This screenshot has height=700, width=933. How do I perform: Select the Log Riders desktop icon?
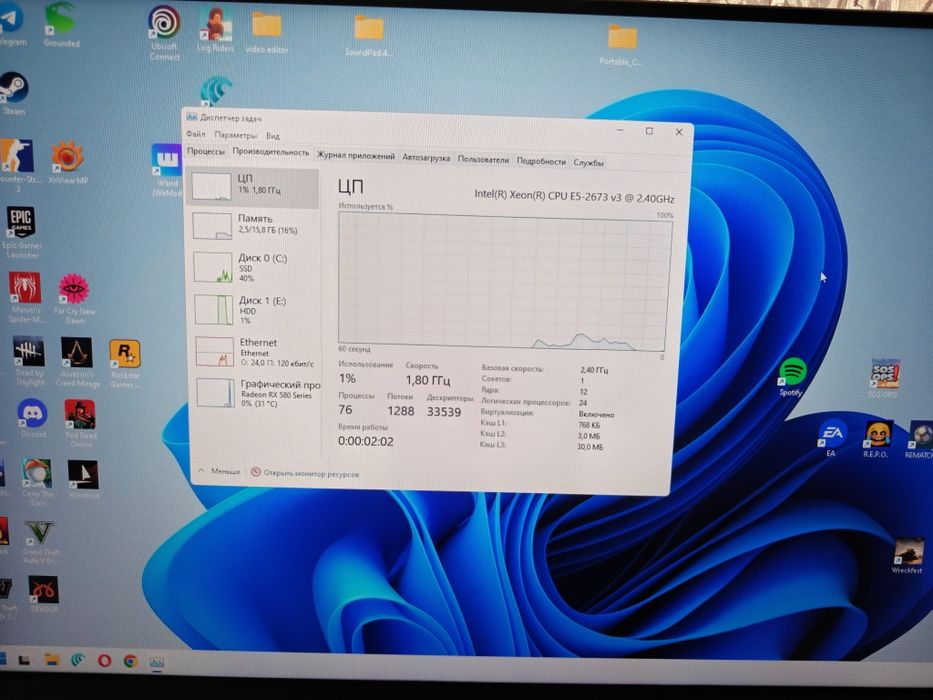(215, 30)
